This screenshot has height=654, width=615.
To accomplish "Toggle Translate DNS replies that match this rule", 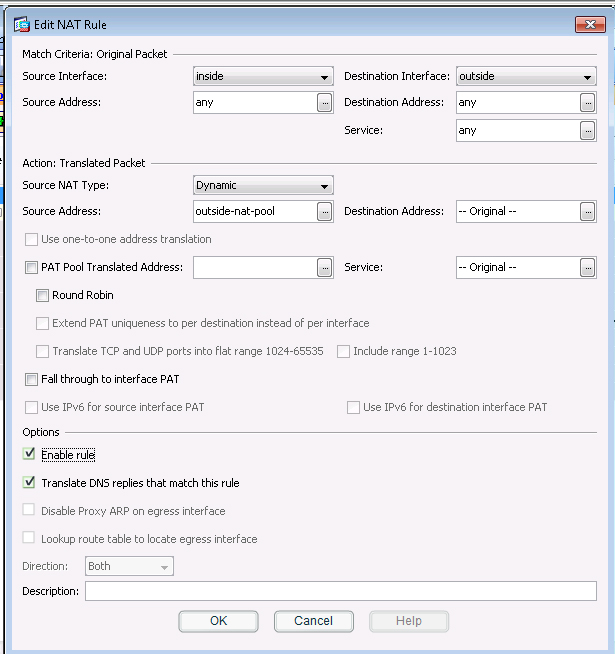I will 30,483.
